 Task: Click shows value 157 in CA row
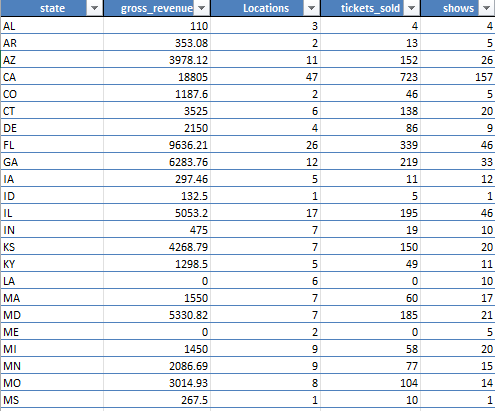point(484,77)
